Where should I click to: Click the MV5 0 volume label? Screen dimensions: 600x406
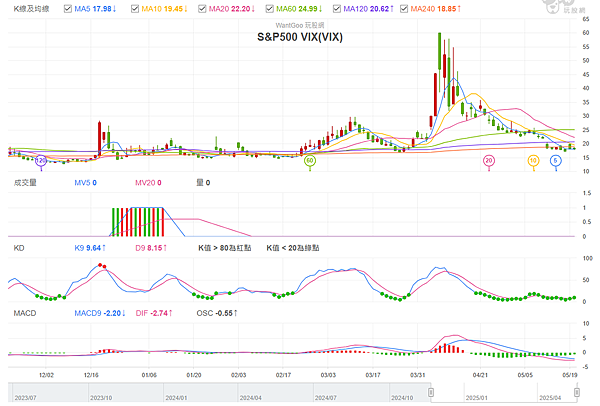click(85, 183)
